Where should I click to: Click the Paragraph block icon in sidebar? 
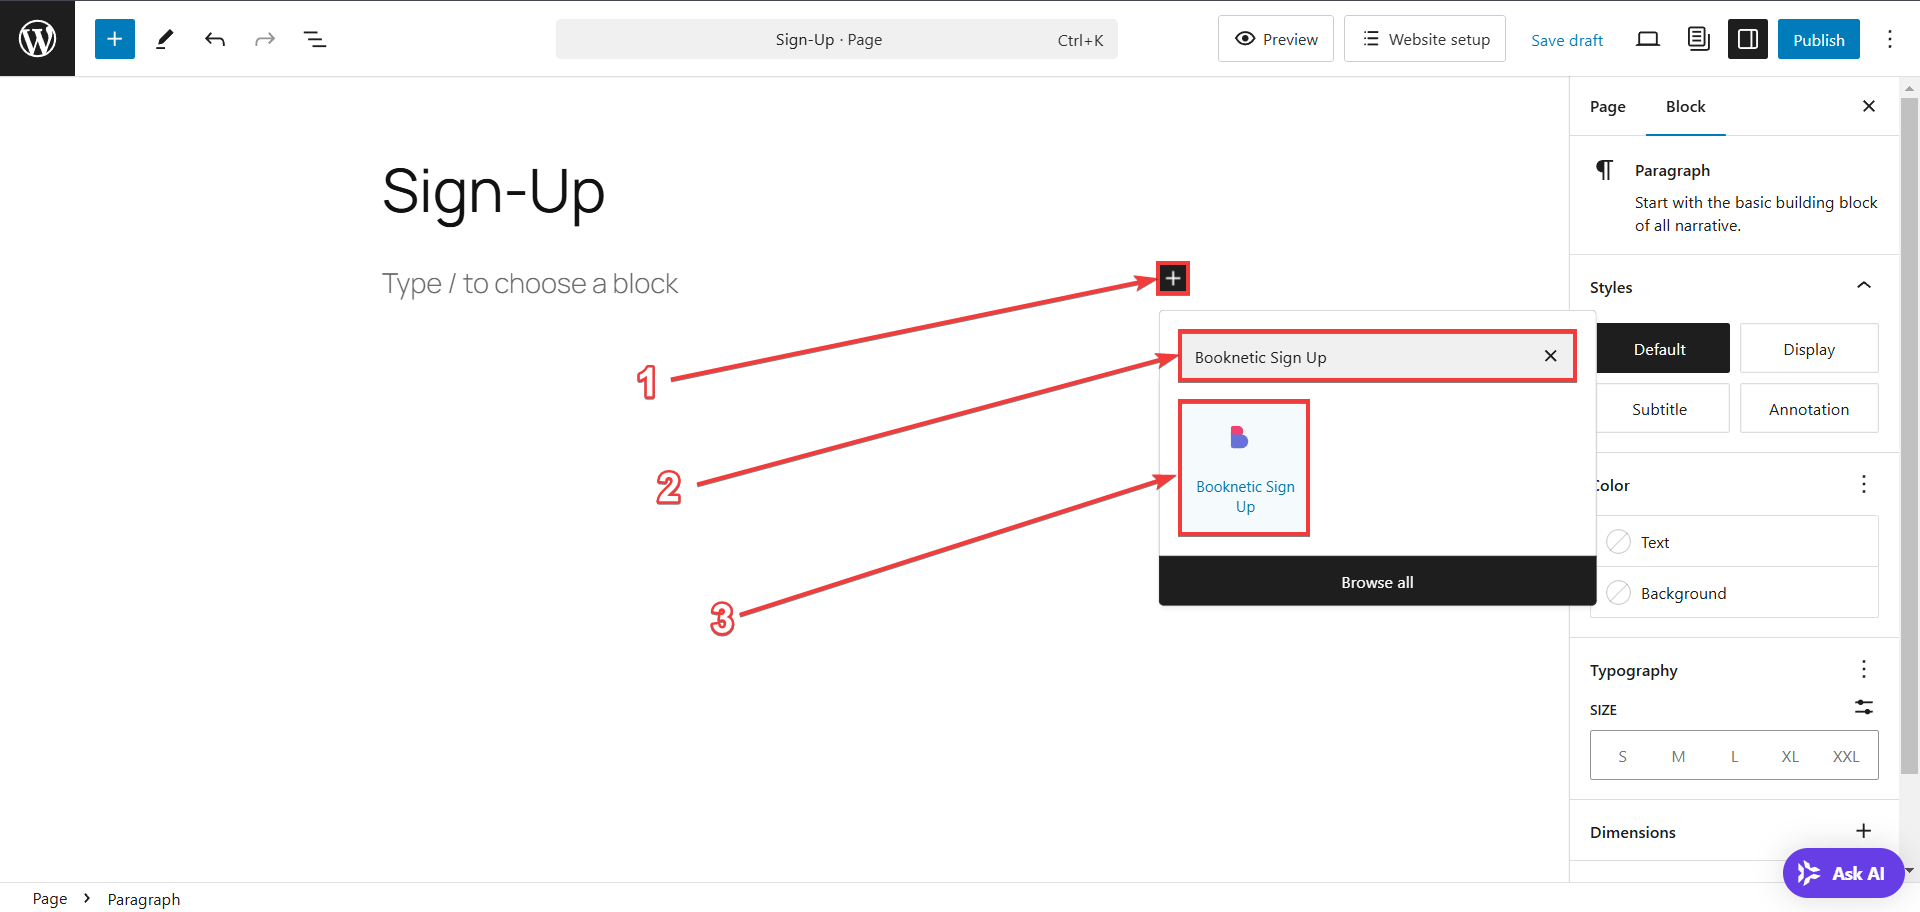[1604, 170]
